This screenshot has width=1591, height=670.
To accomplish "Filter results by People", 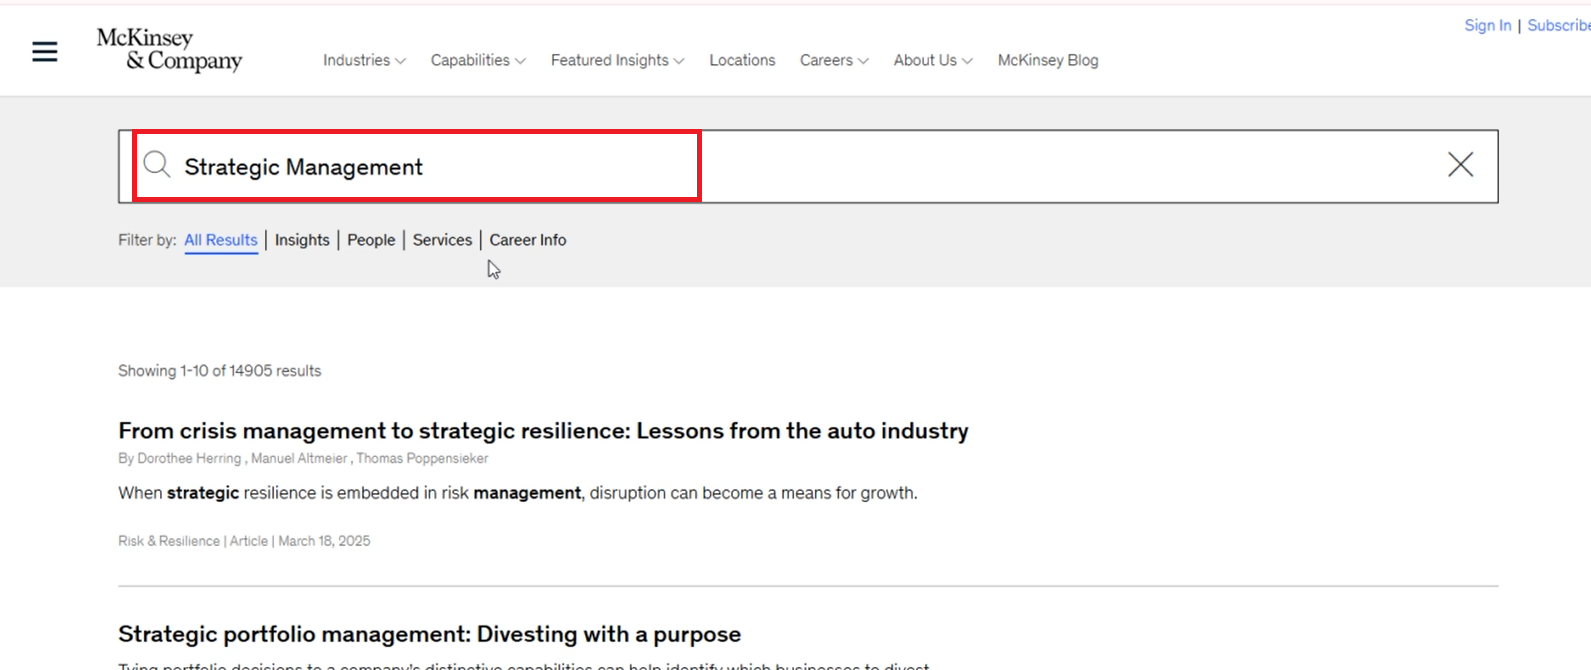I will [x=371, y=240].
